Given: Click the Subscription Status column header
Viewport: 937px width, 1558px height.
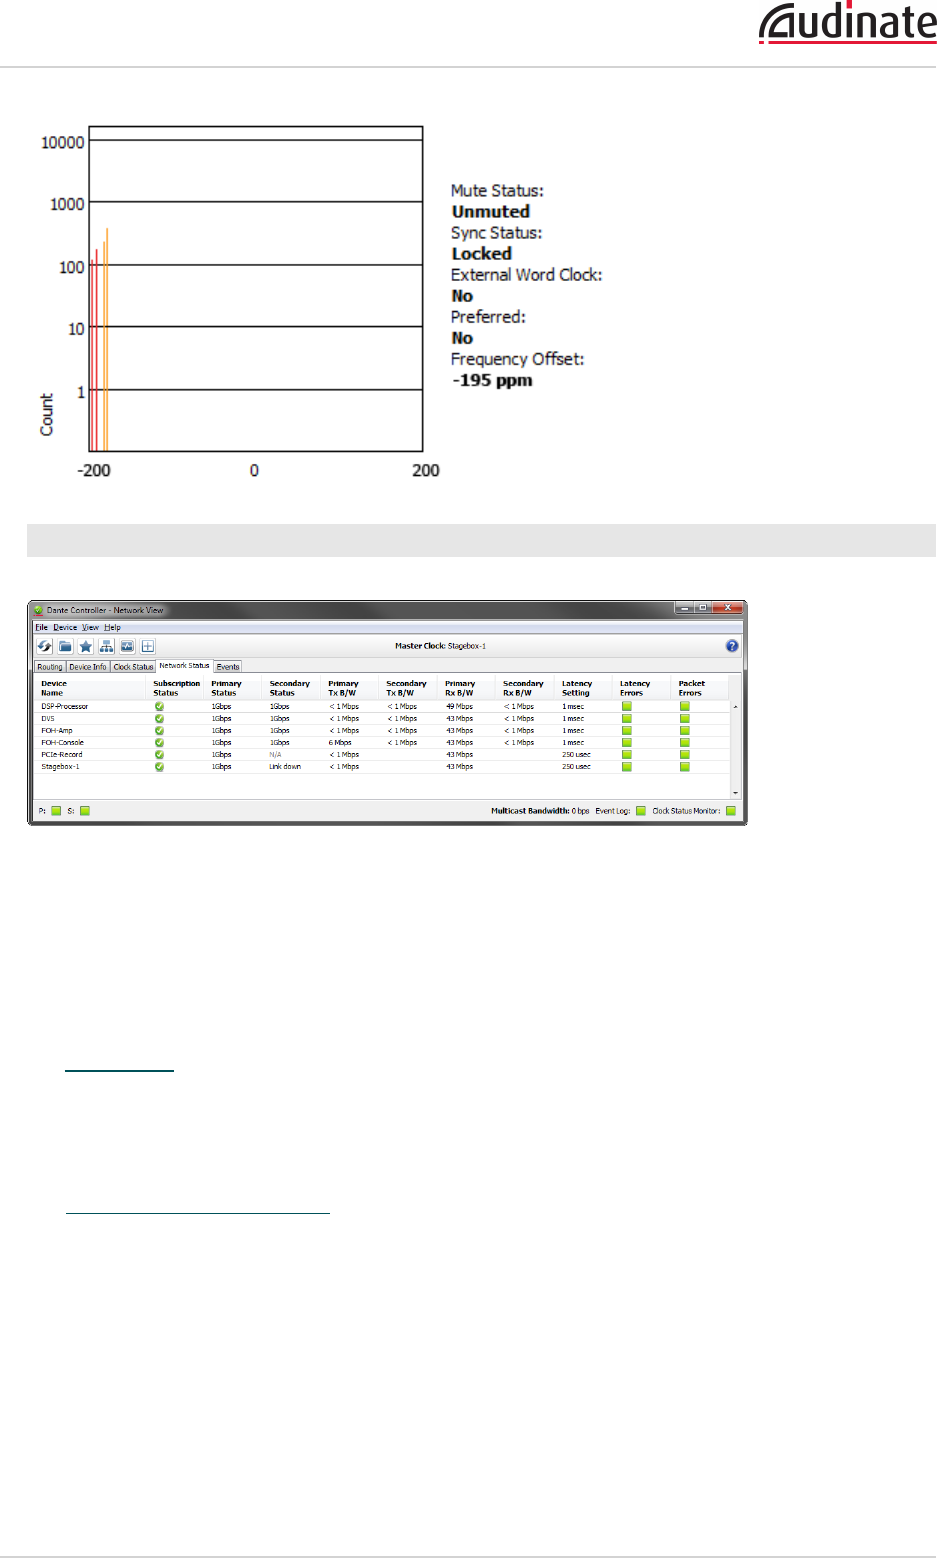Looking at the screenshot, I should [176, 688].
